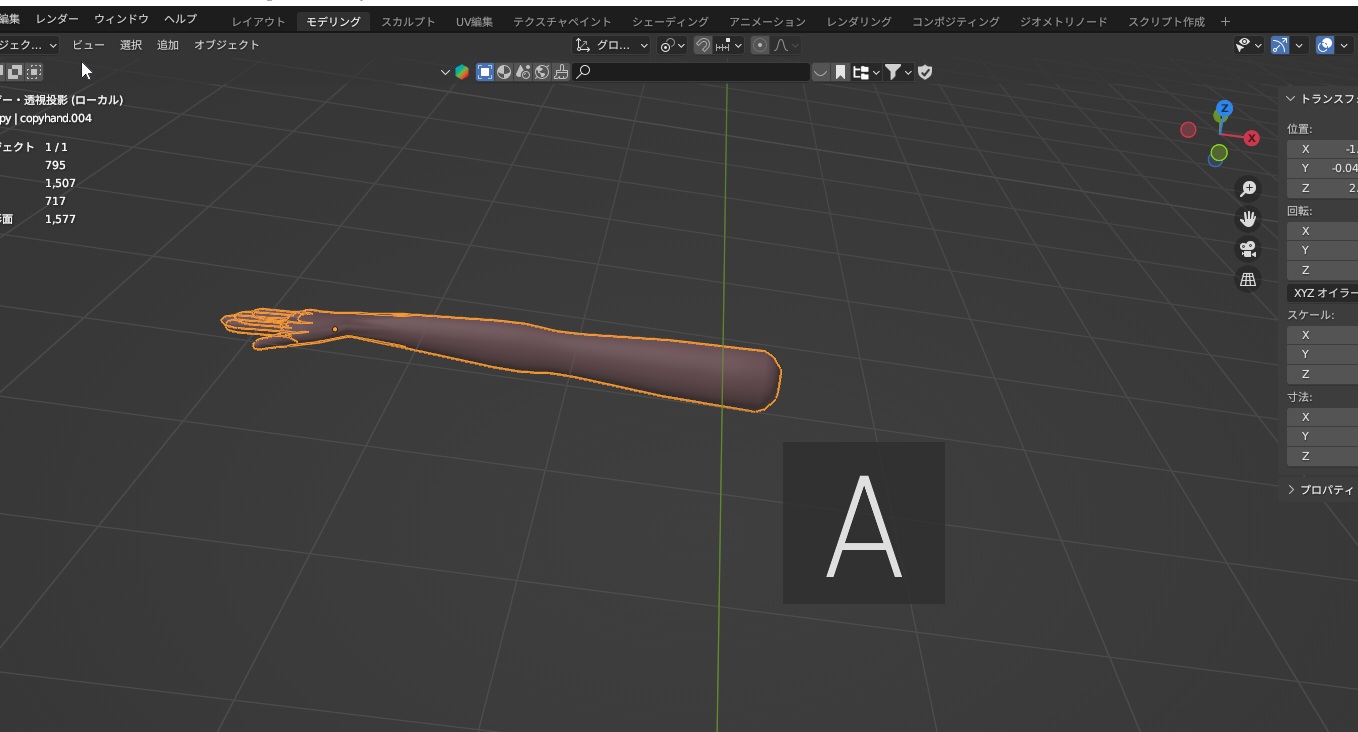Click the filter funnel icon in the header
The height and width of the screenshot is (732, 1358).
pos(894,71)
